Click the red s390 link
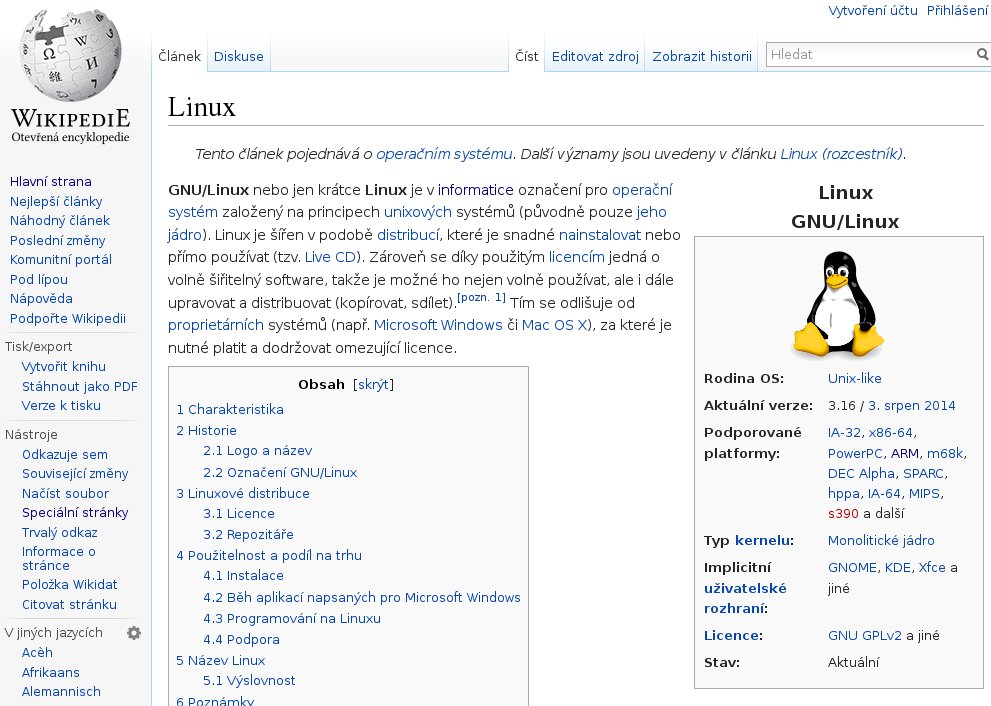This screenshot has width=991, height=706. [843, 513]
